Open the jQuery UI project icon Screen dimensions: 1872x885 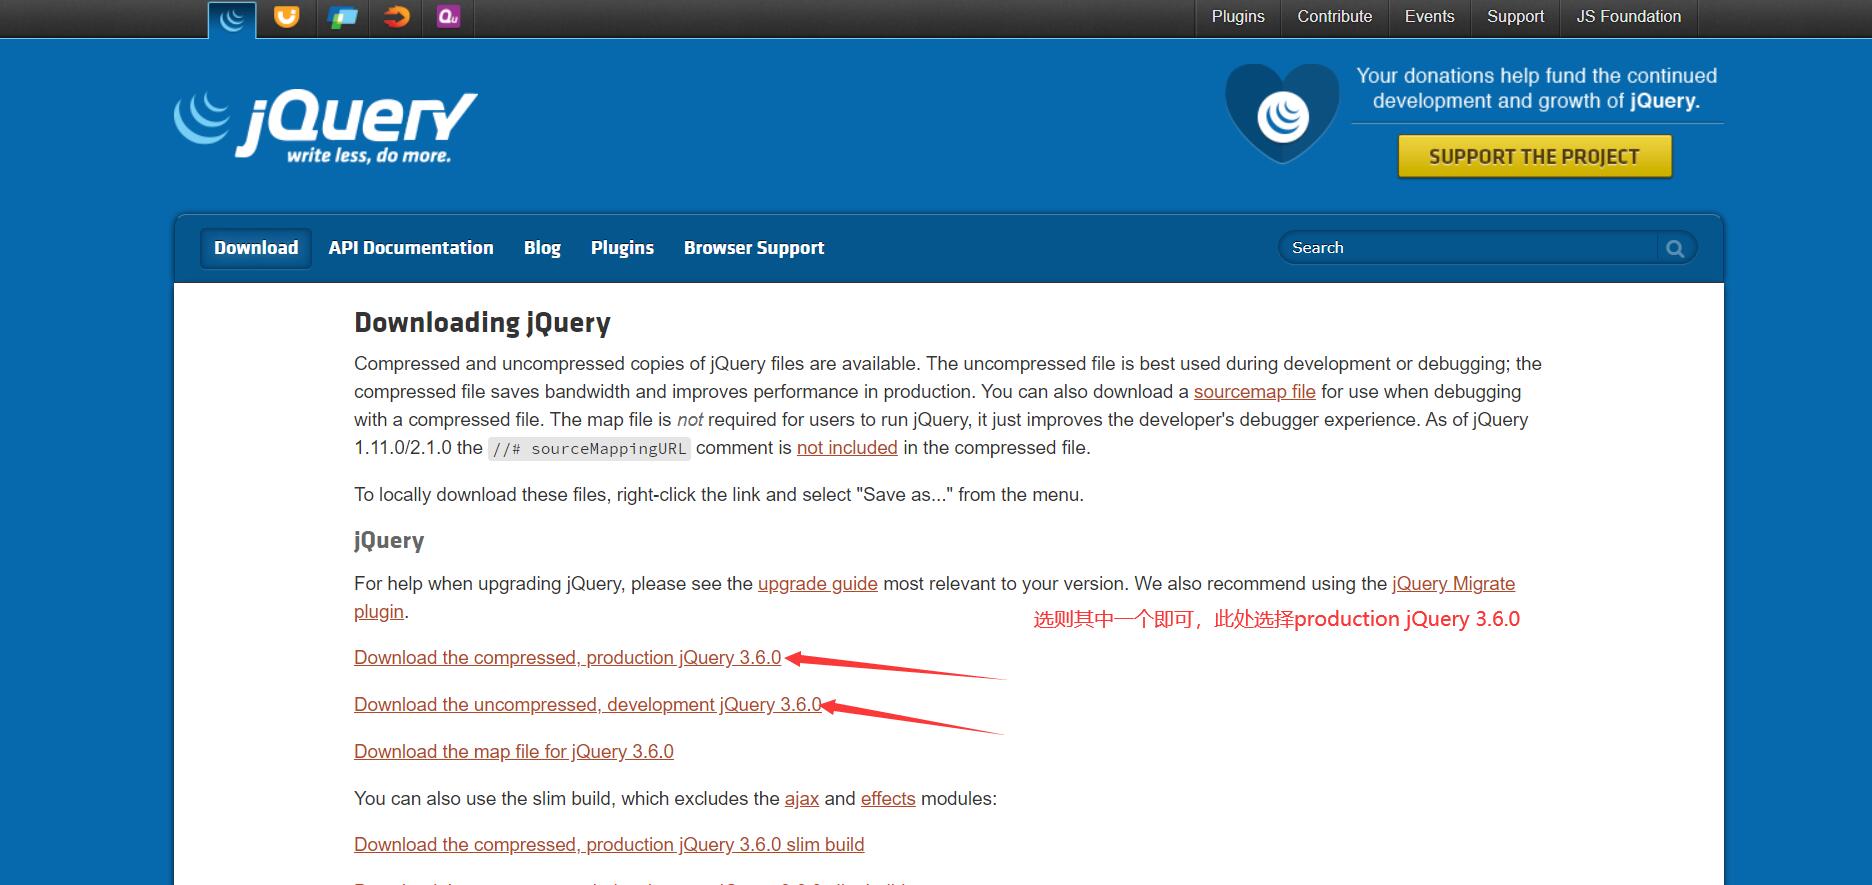click(x=287, y=17)
